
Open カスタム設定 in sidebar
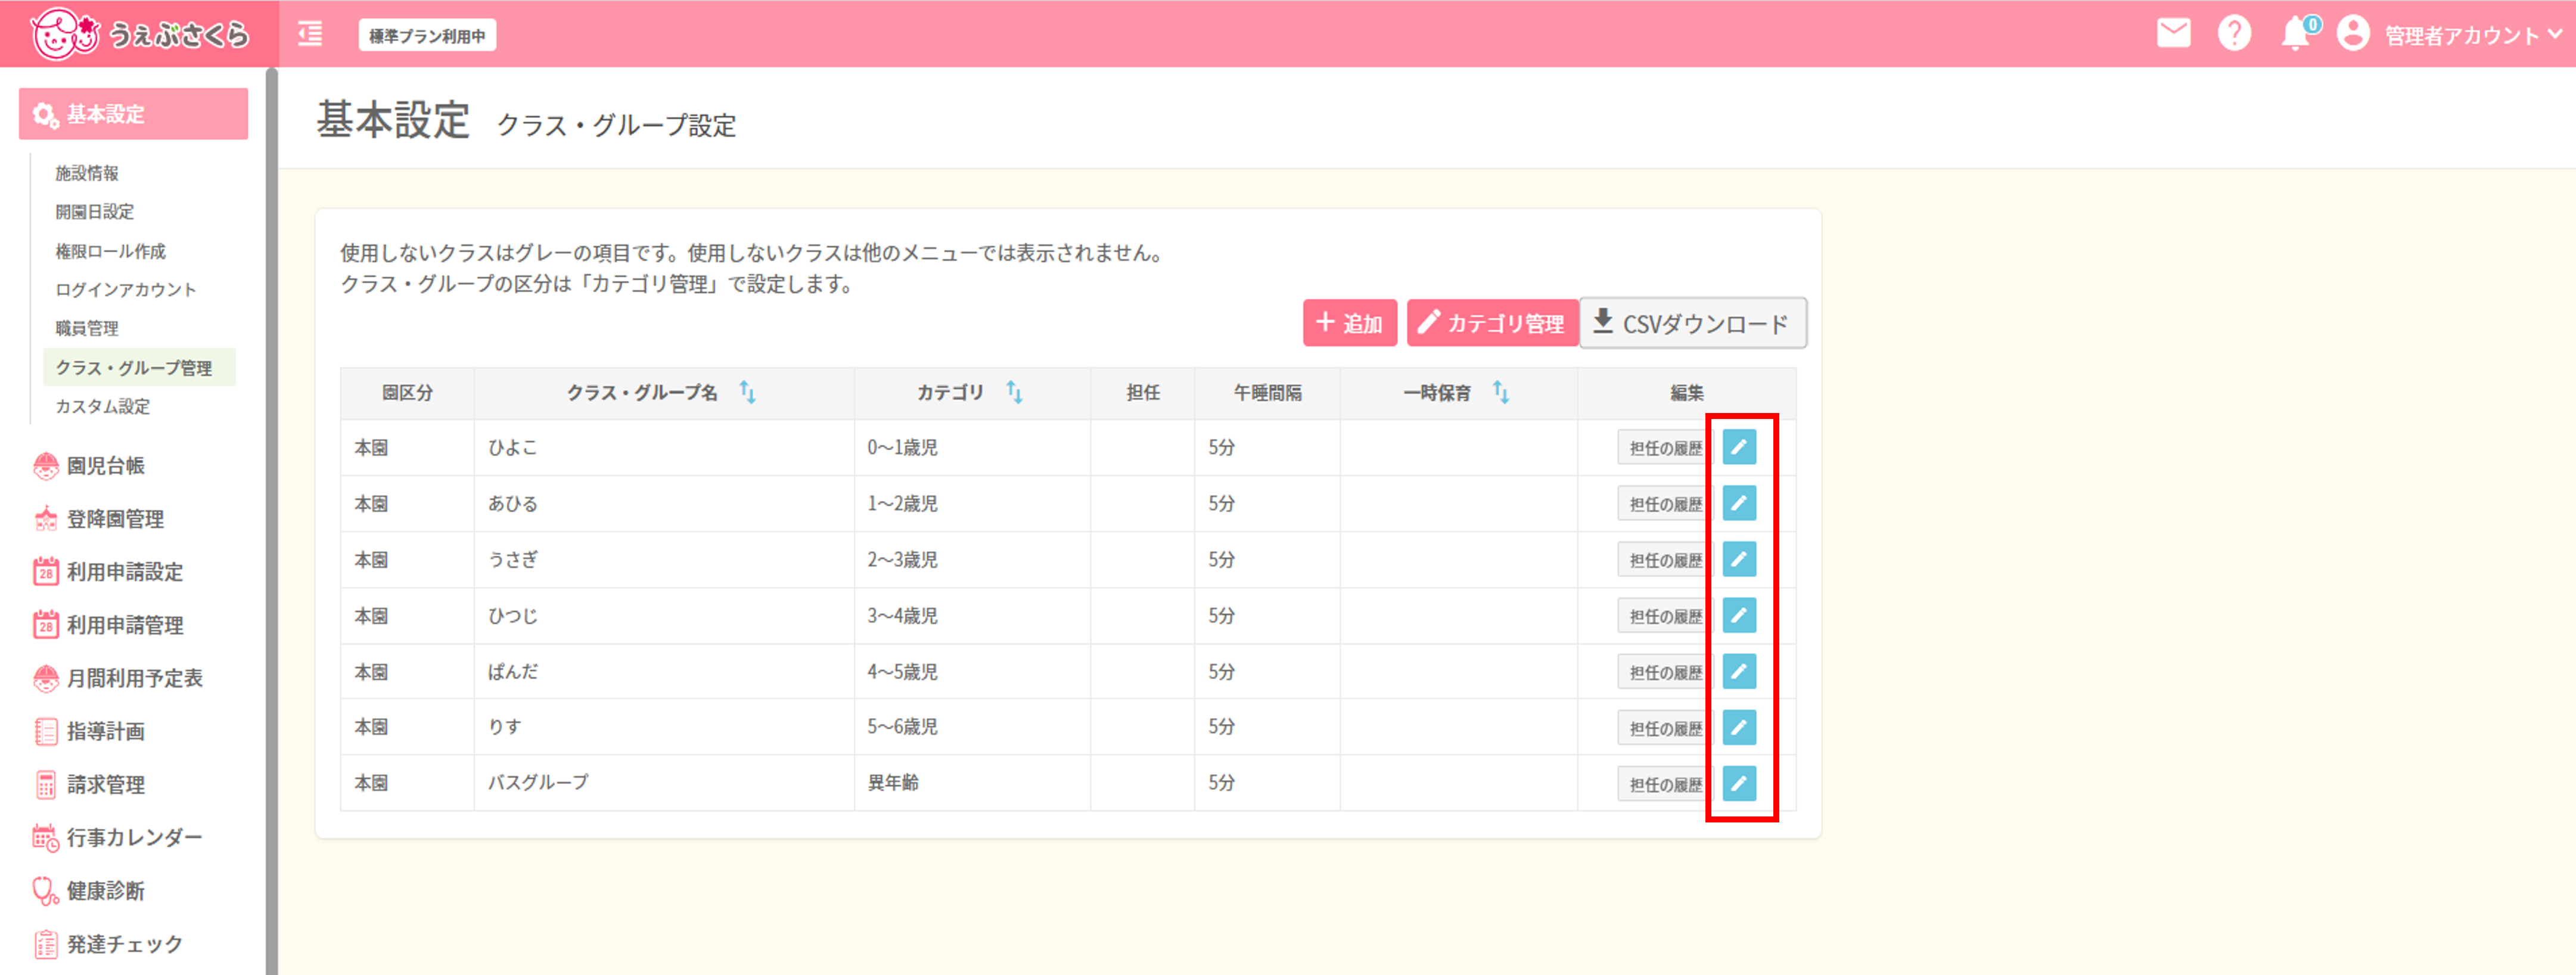[103, 406]
